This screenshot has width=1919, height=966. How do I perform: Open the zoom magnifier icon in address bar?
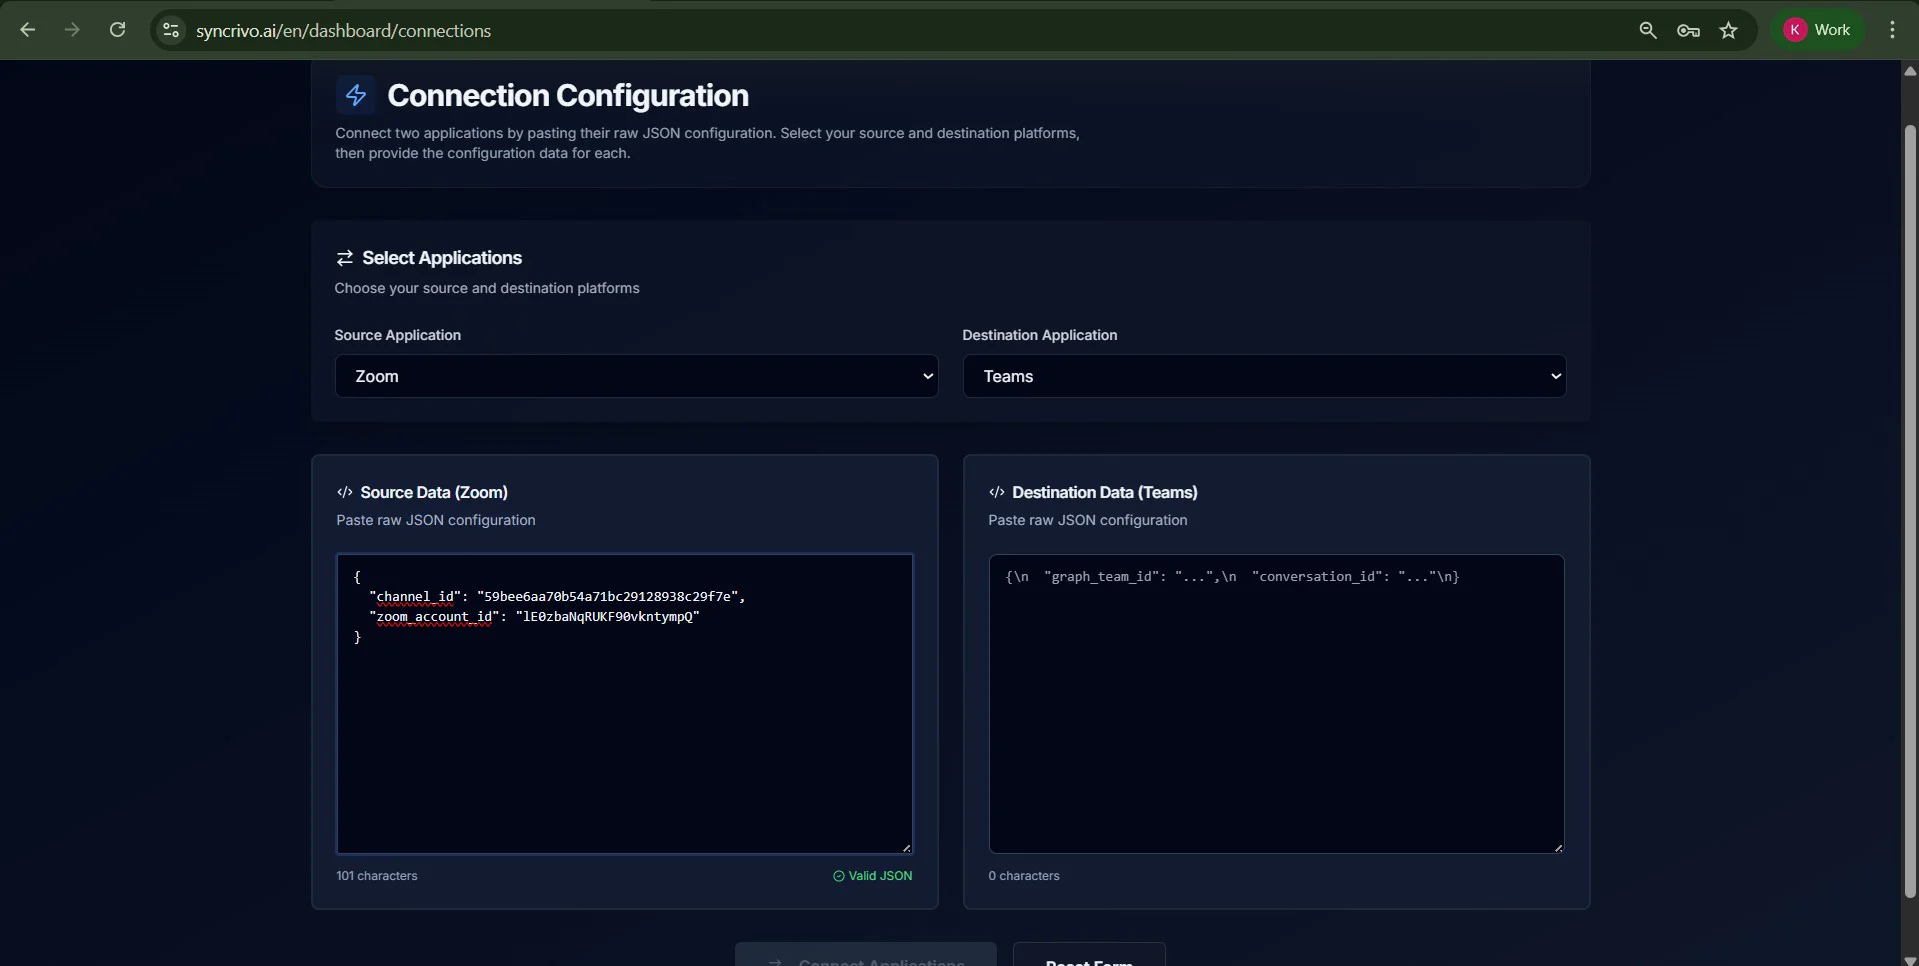(1648, 31)
